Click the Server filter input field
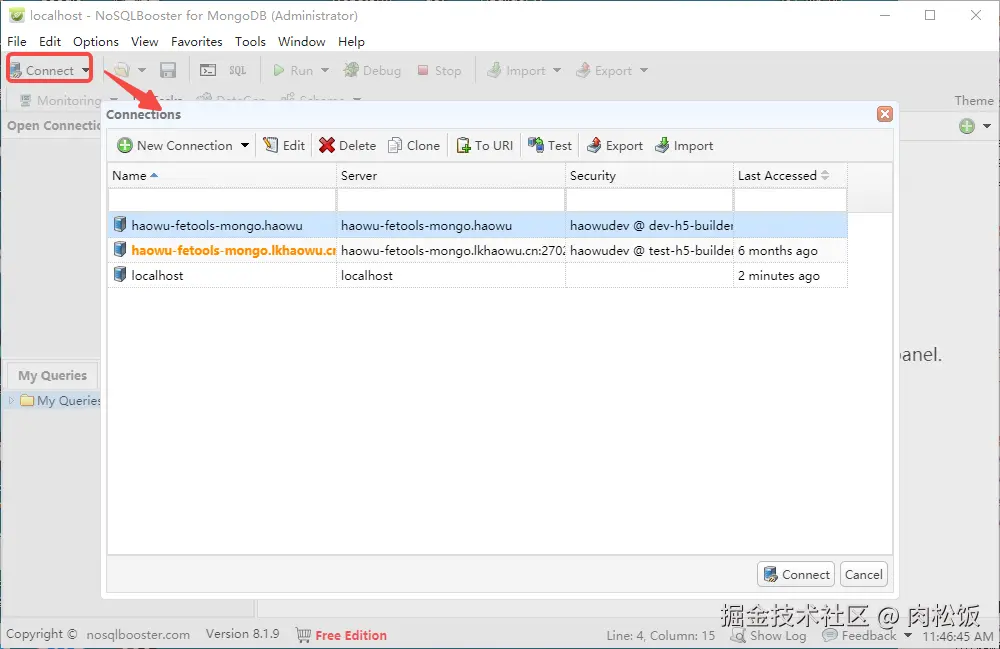1000x649 pixels. coord(450,200)
